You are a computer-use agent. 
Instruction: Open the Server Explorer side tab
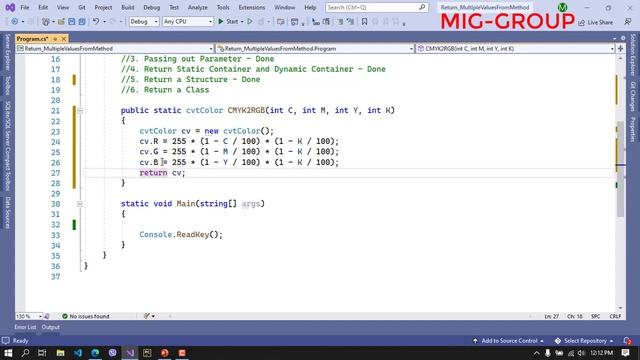tap(7, 53)
